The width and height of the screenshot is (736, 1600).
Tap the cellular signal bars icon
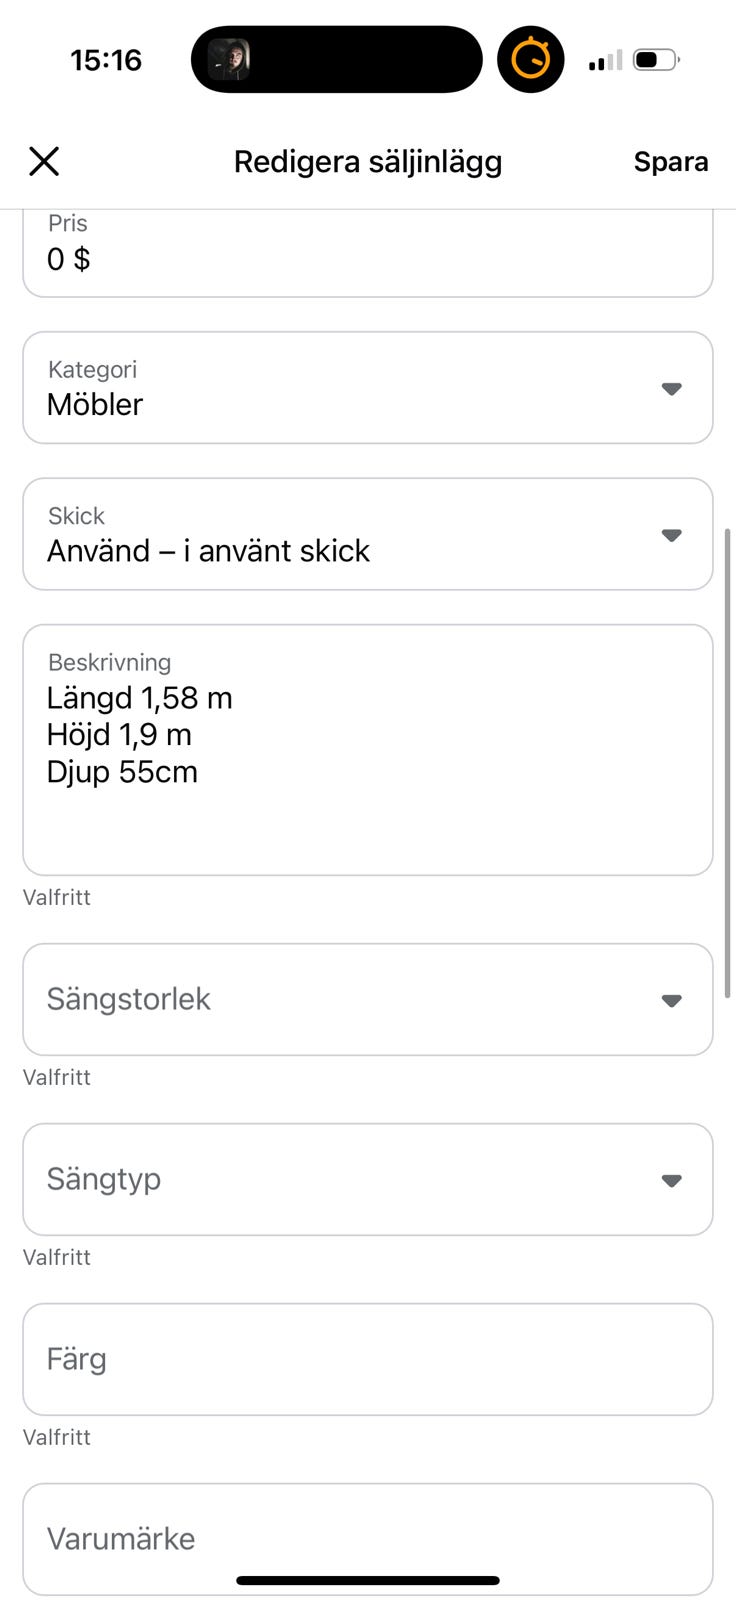605,61
